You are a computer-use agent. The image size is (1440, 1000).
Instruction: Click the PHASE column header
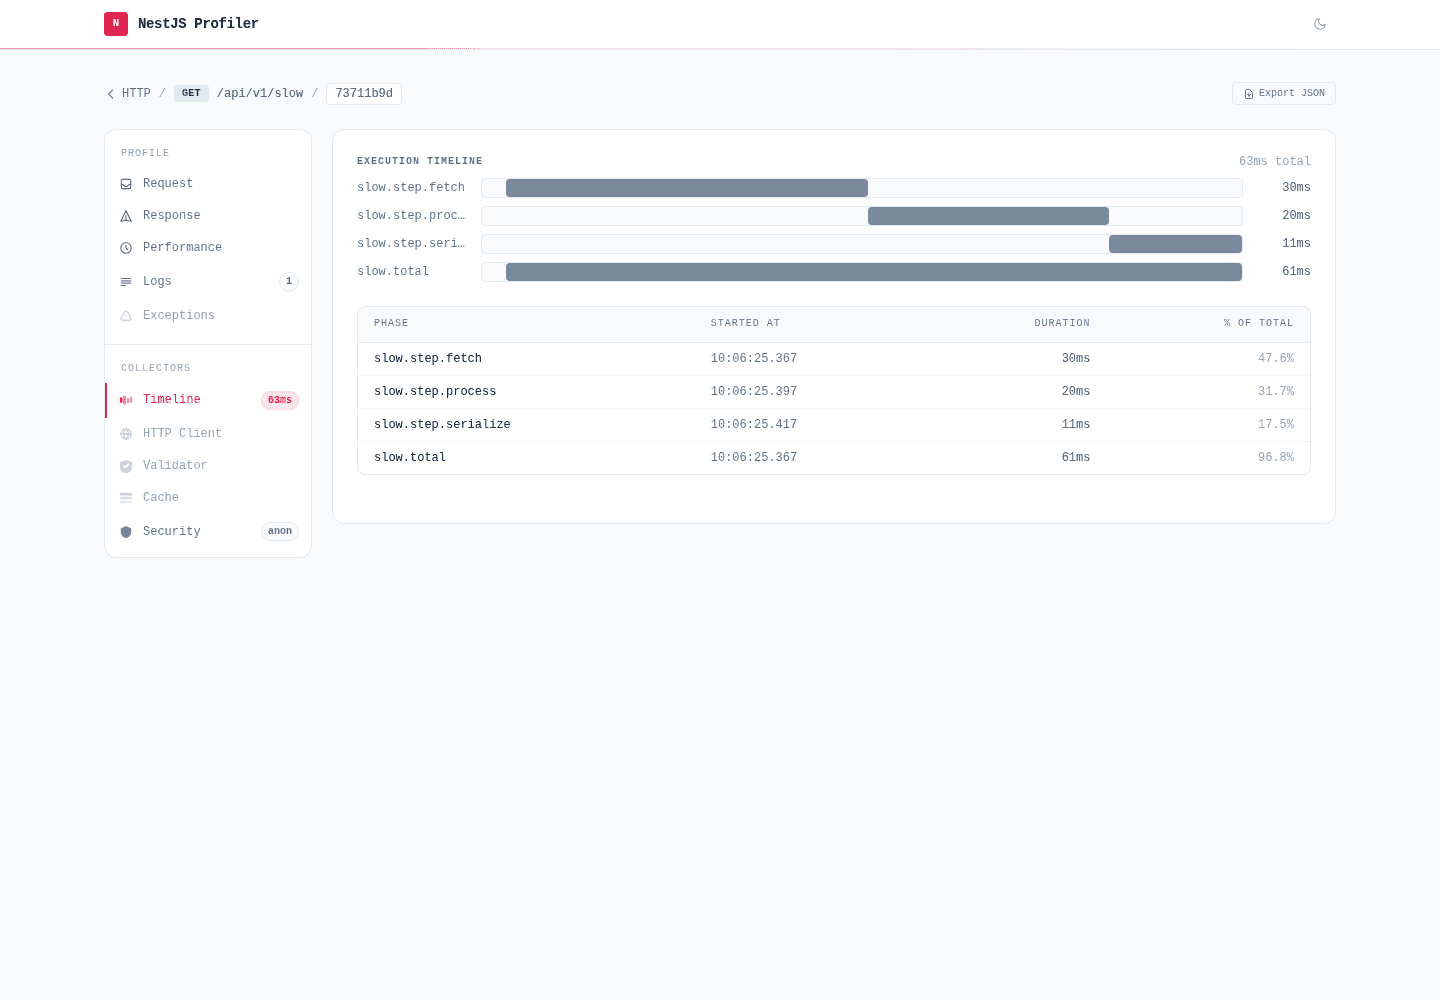tap(391, 323)
